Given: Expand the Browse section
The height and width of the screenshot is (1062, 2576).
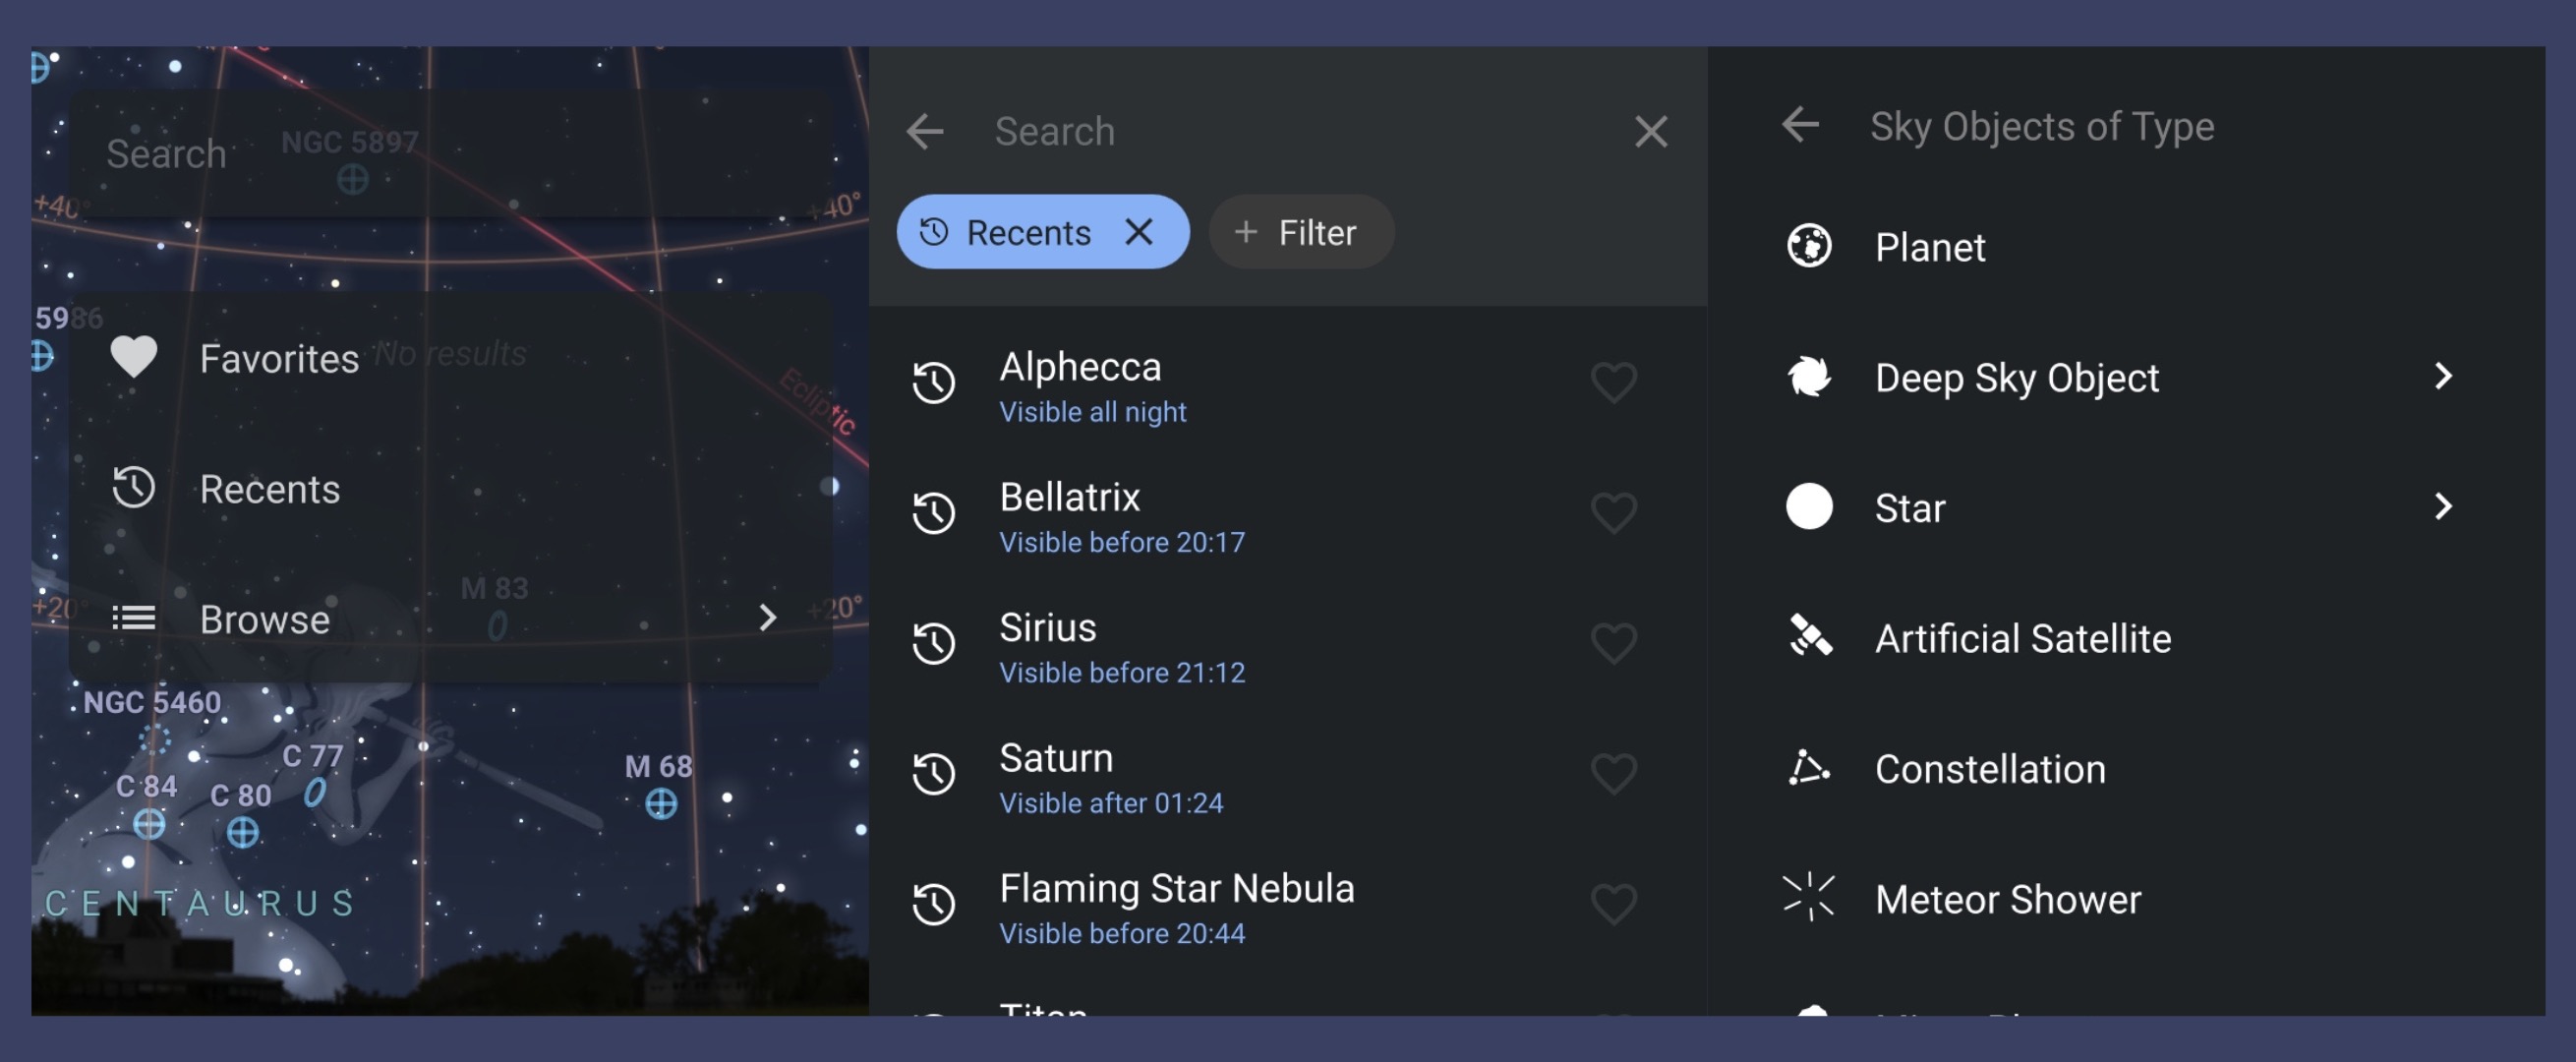Looking at the screenshot, I should (x=768, y=618).
